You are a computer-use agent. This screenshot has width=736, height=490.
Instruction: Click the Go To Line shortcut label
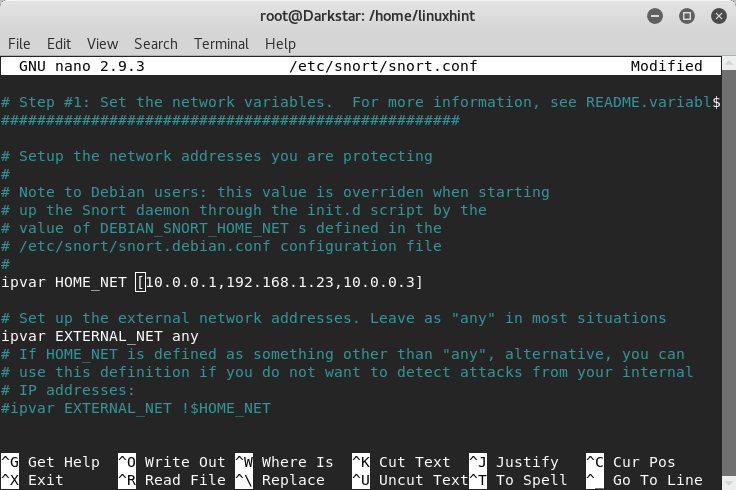pyautogui.click(x=657, y=480)
